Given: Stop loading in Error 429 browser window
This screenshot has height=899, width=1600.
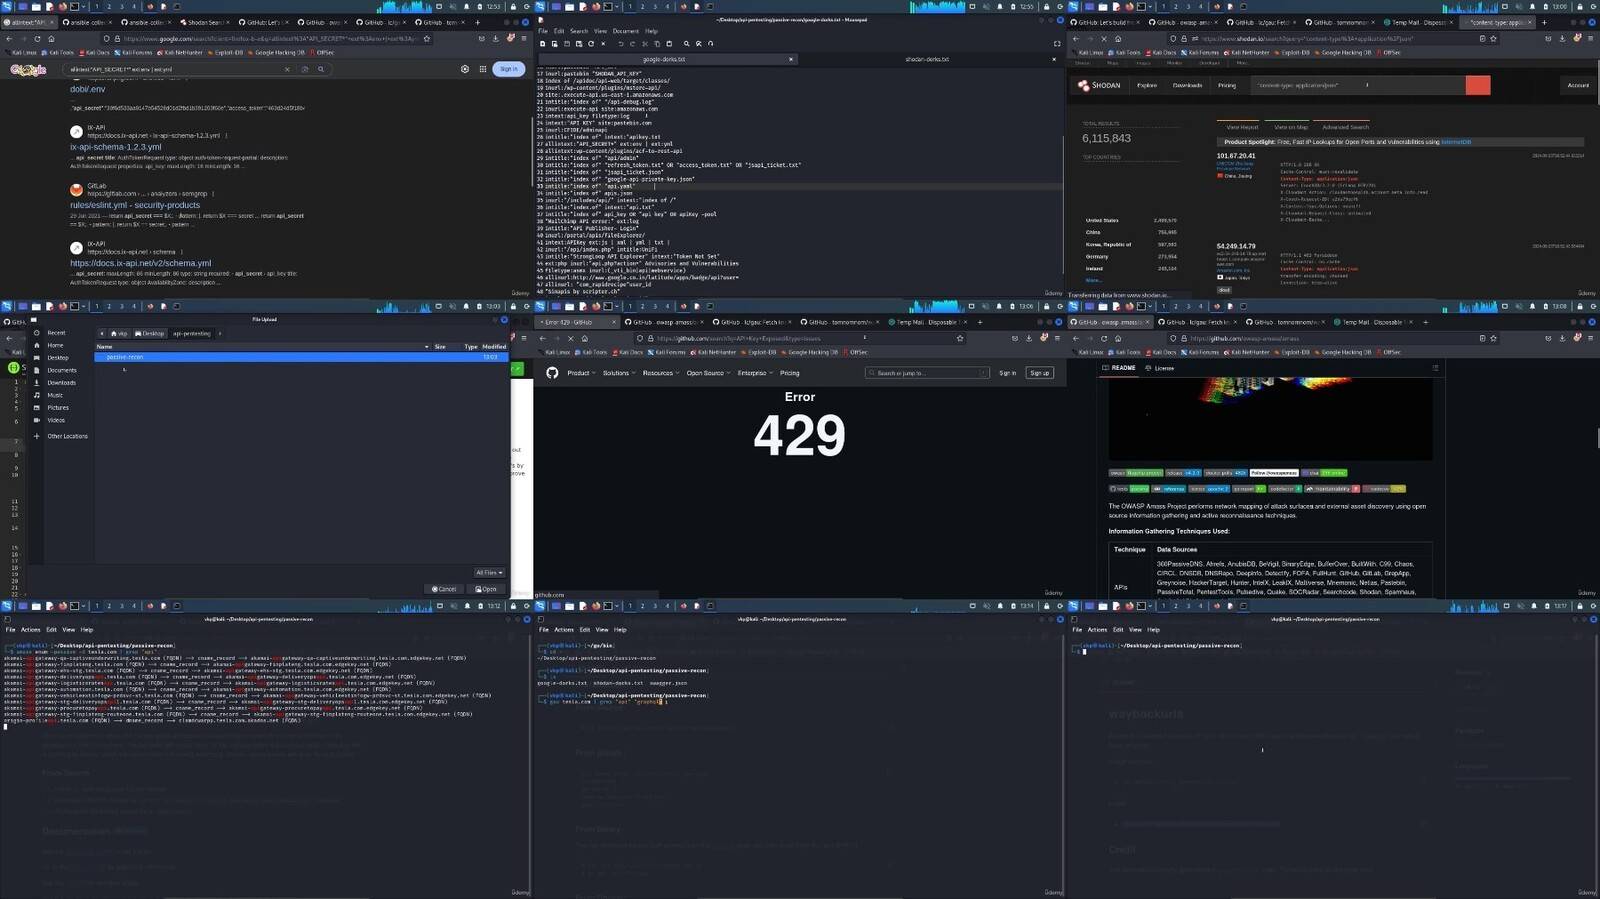Looking at the screenshot, I should point(571,338).
